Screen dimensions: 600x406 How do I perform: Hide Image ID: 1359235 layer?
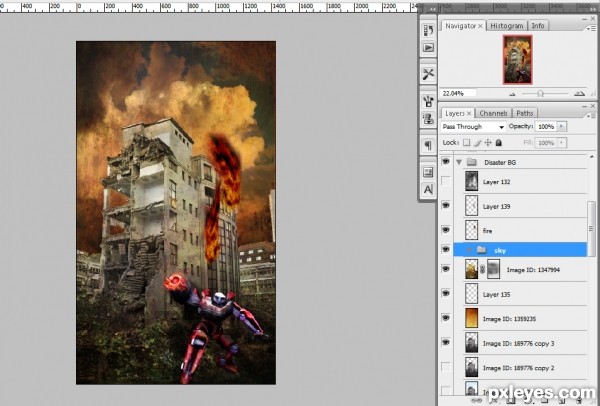[446, 318]
